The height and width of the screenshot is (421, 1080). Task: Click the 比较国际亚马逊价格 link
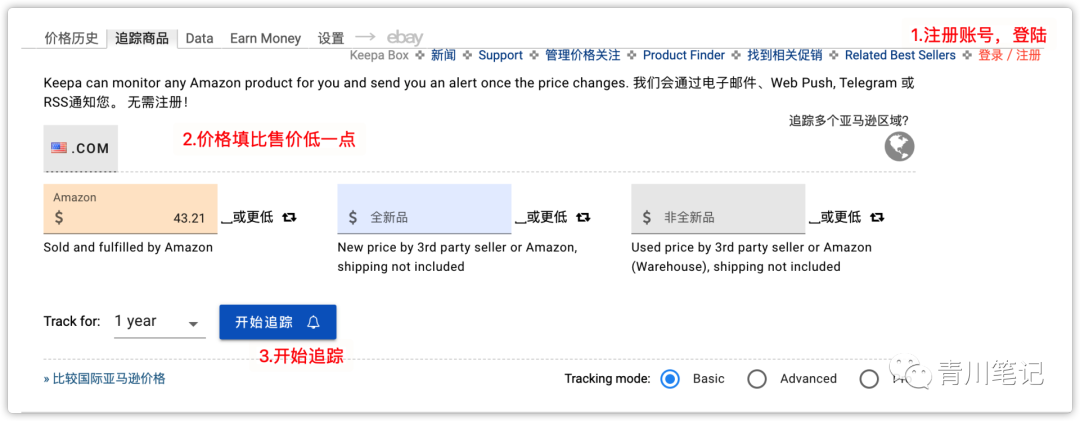click(x=105, y=378)
